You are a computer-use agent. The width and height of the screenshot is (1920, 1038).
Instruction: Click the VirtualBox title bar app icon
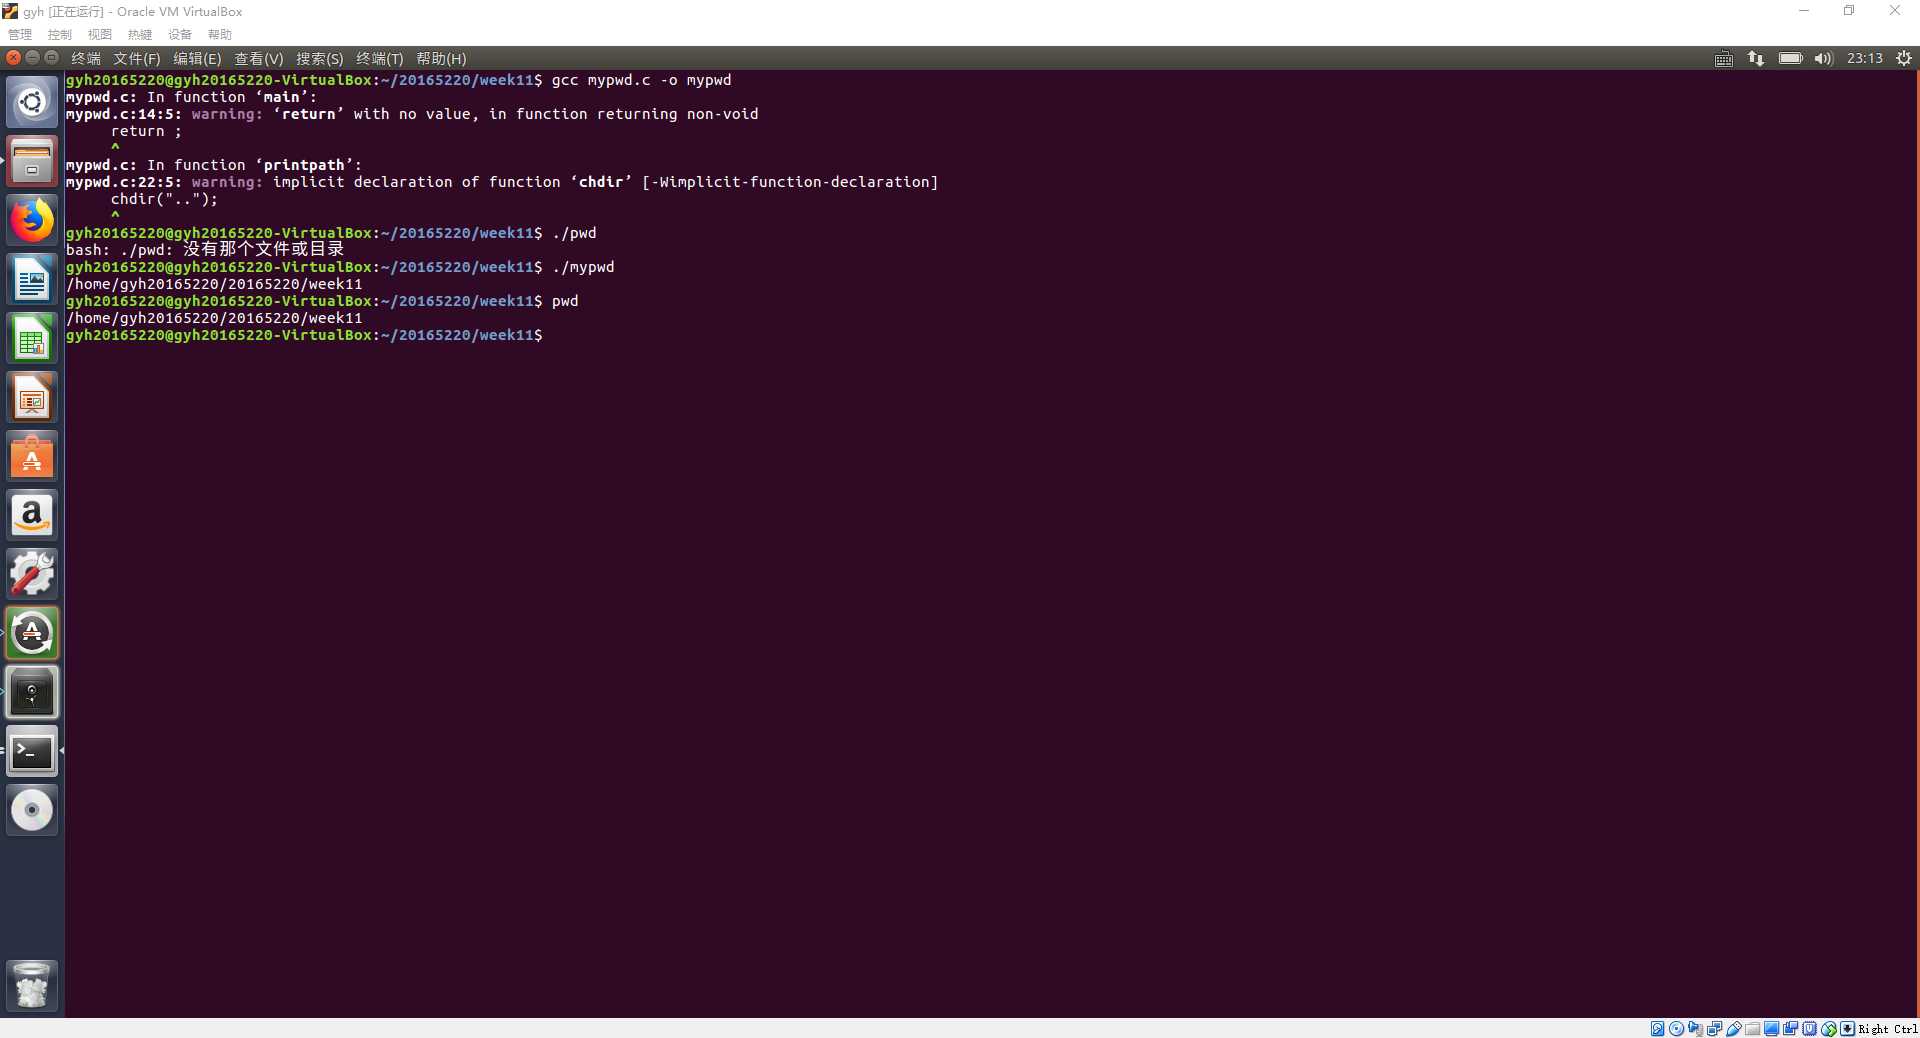[x=10, y=11]
